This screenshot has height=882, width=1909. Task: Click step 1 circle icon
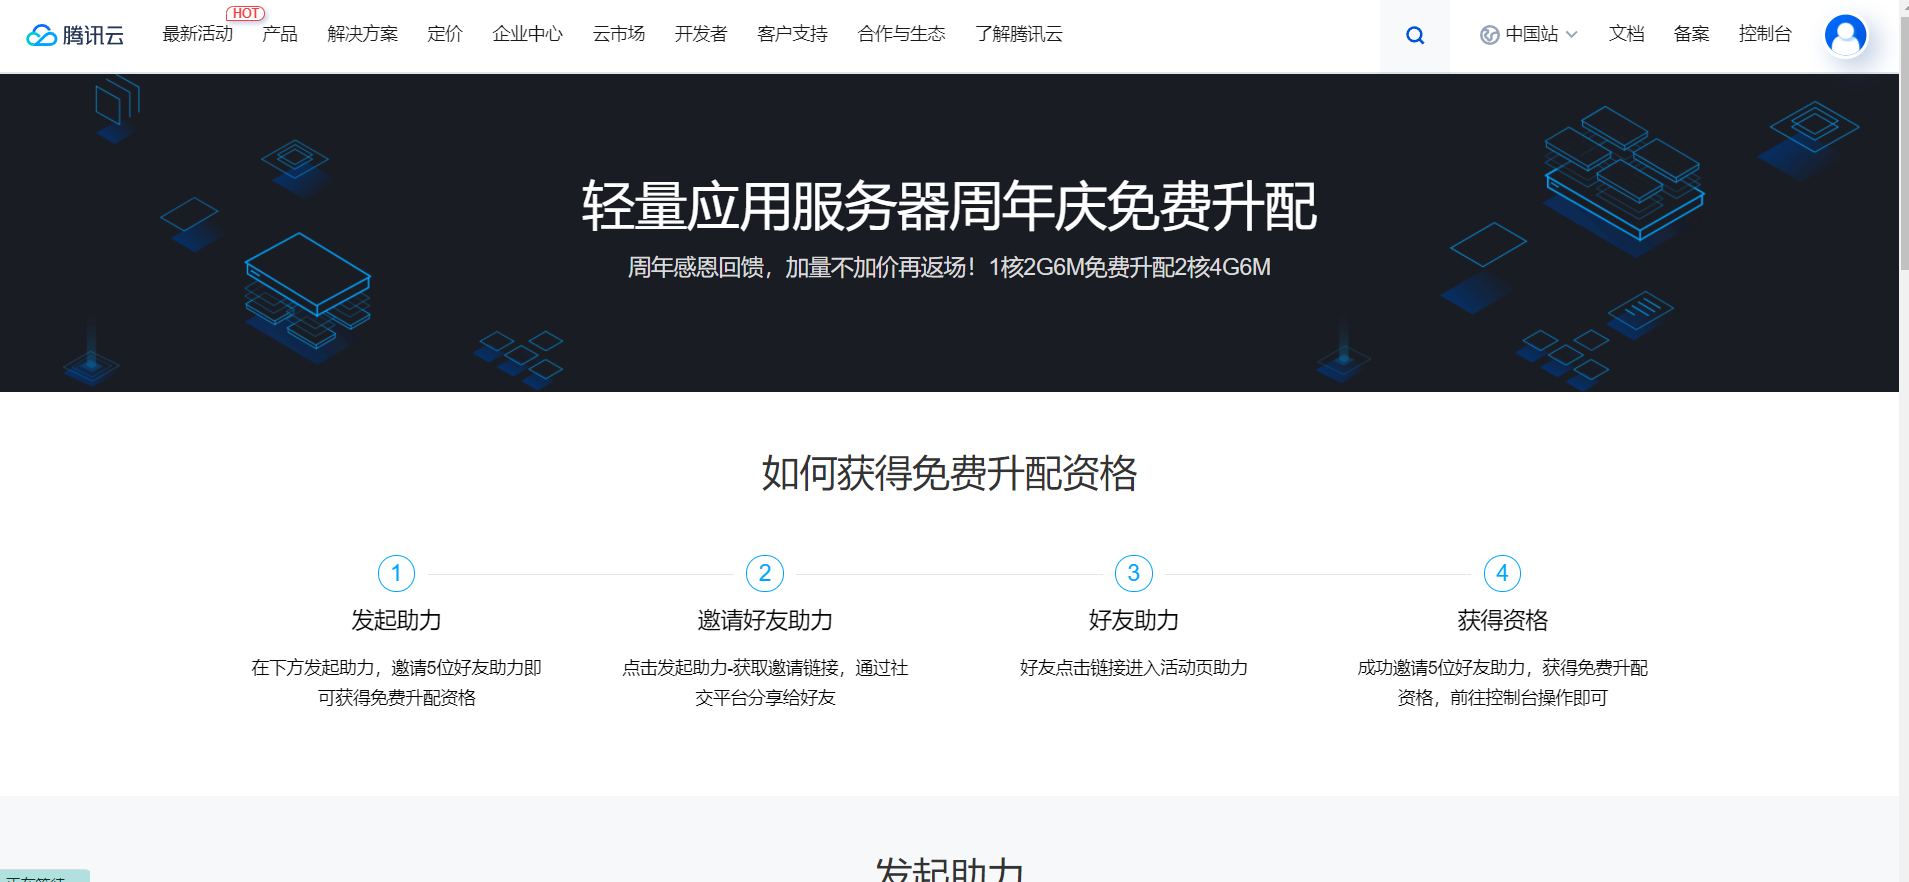396,573
